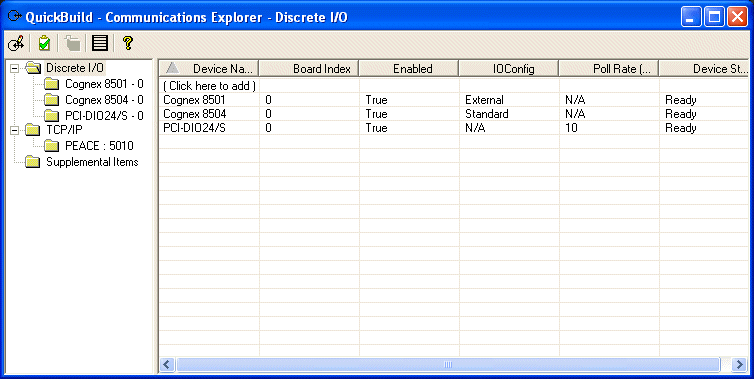Click the folder icon beside Supplemental Items
The width and height of the screenshot is (754, 379).
(x=32, y=162)
